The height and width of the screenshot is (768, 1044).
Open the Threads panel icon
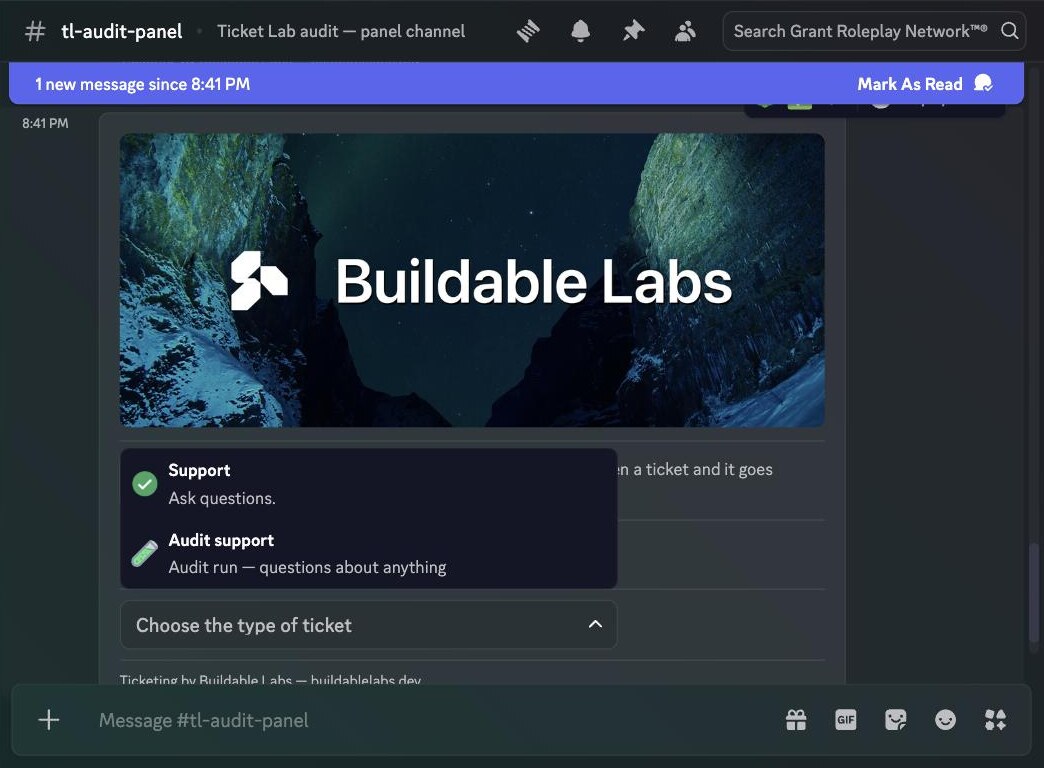click(x=527, y=31)
